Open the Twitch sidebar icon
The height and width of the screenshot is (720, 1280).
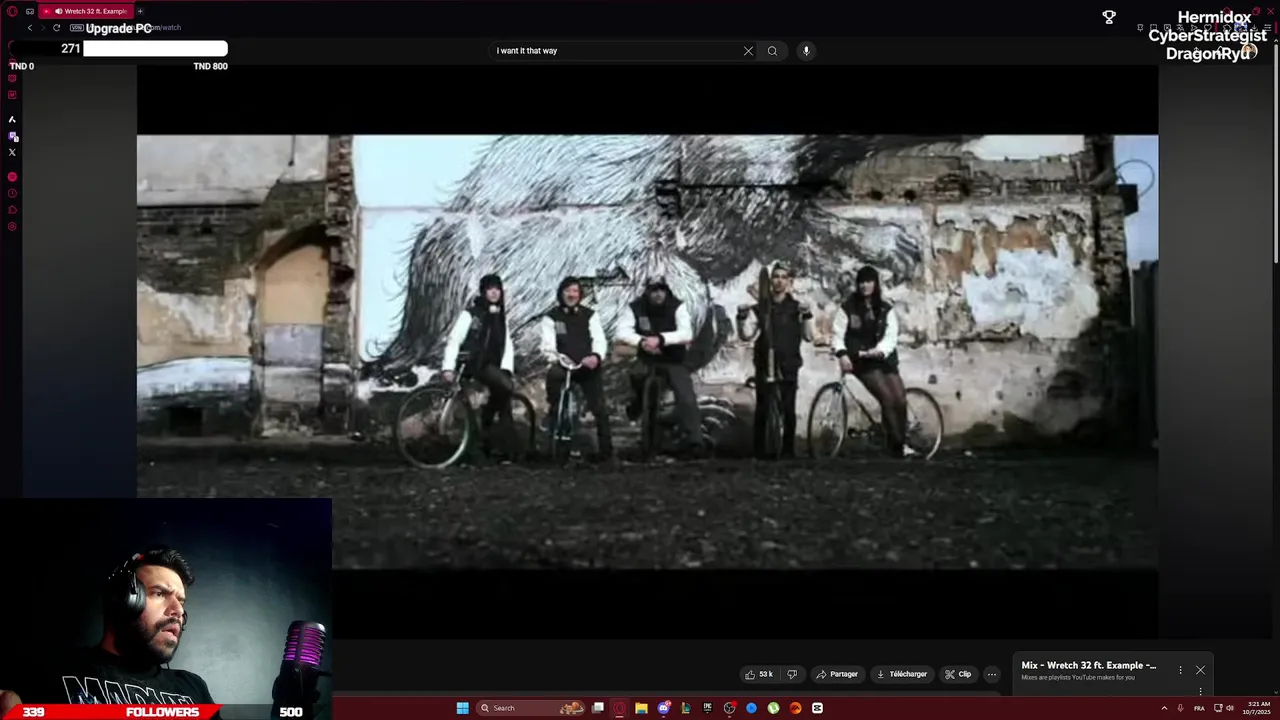point(12,136)
